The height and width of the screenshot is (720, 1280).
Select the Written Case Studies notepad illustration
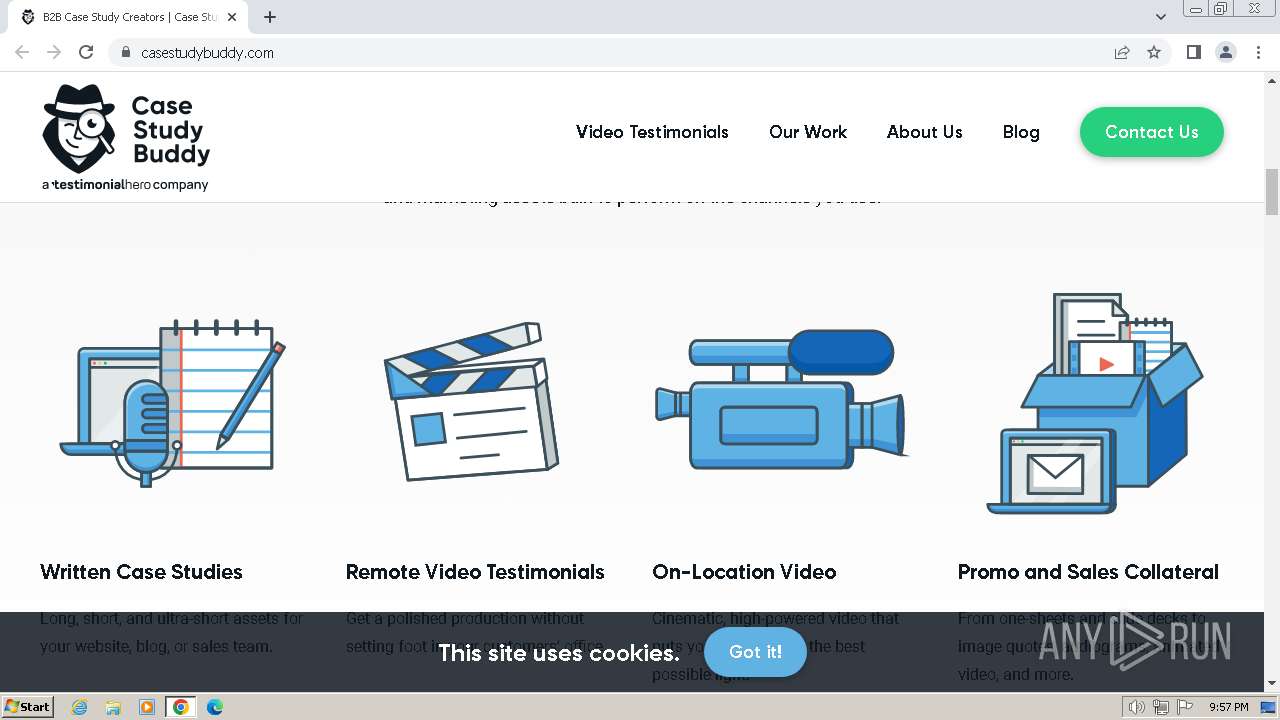(173, 402)
